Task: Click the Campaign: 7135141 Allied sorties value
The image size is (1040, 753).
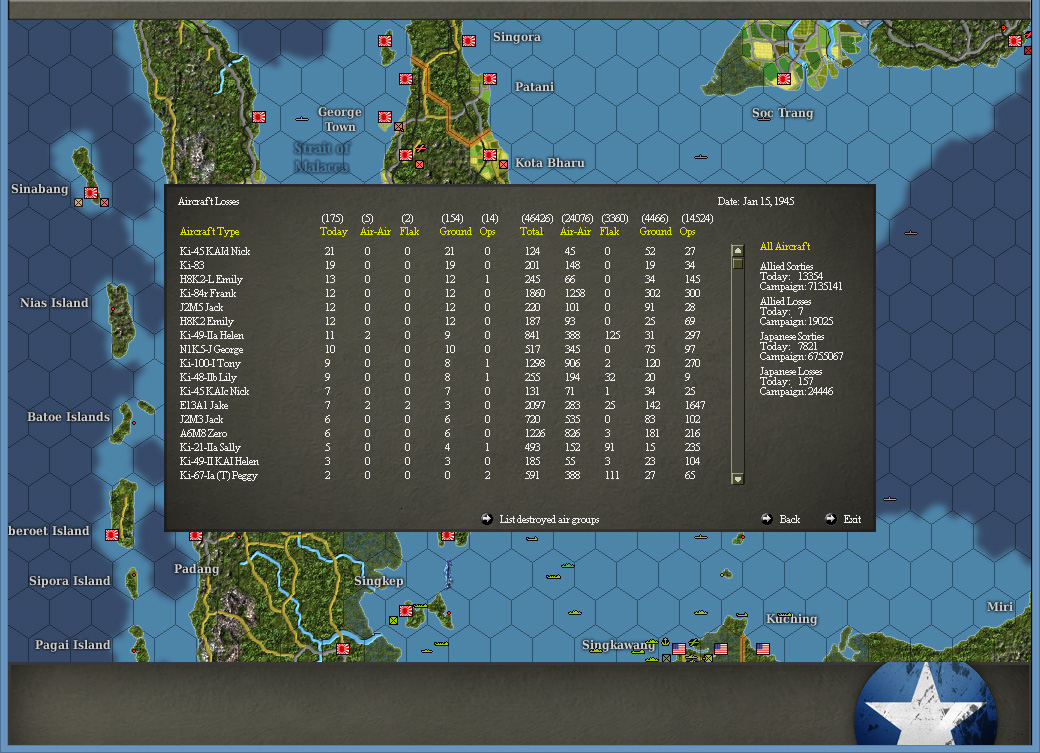Action: (x=801, y=287)
